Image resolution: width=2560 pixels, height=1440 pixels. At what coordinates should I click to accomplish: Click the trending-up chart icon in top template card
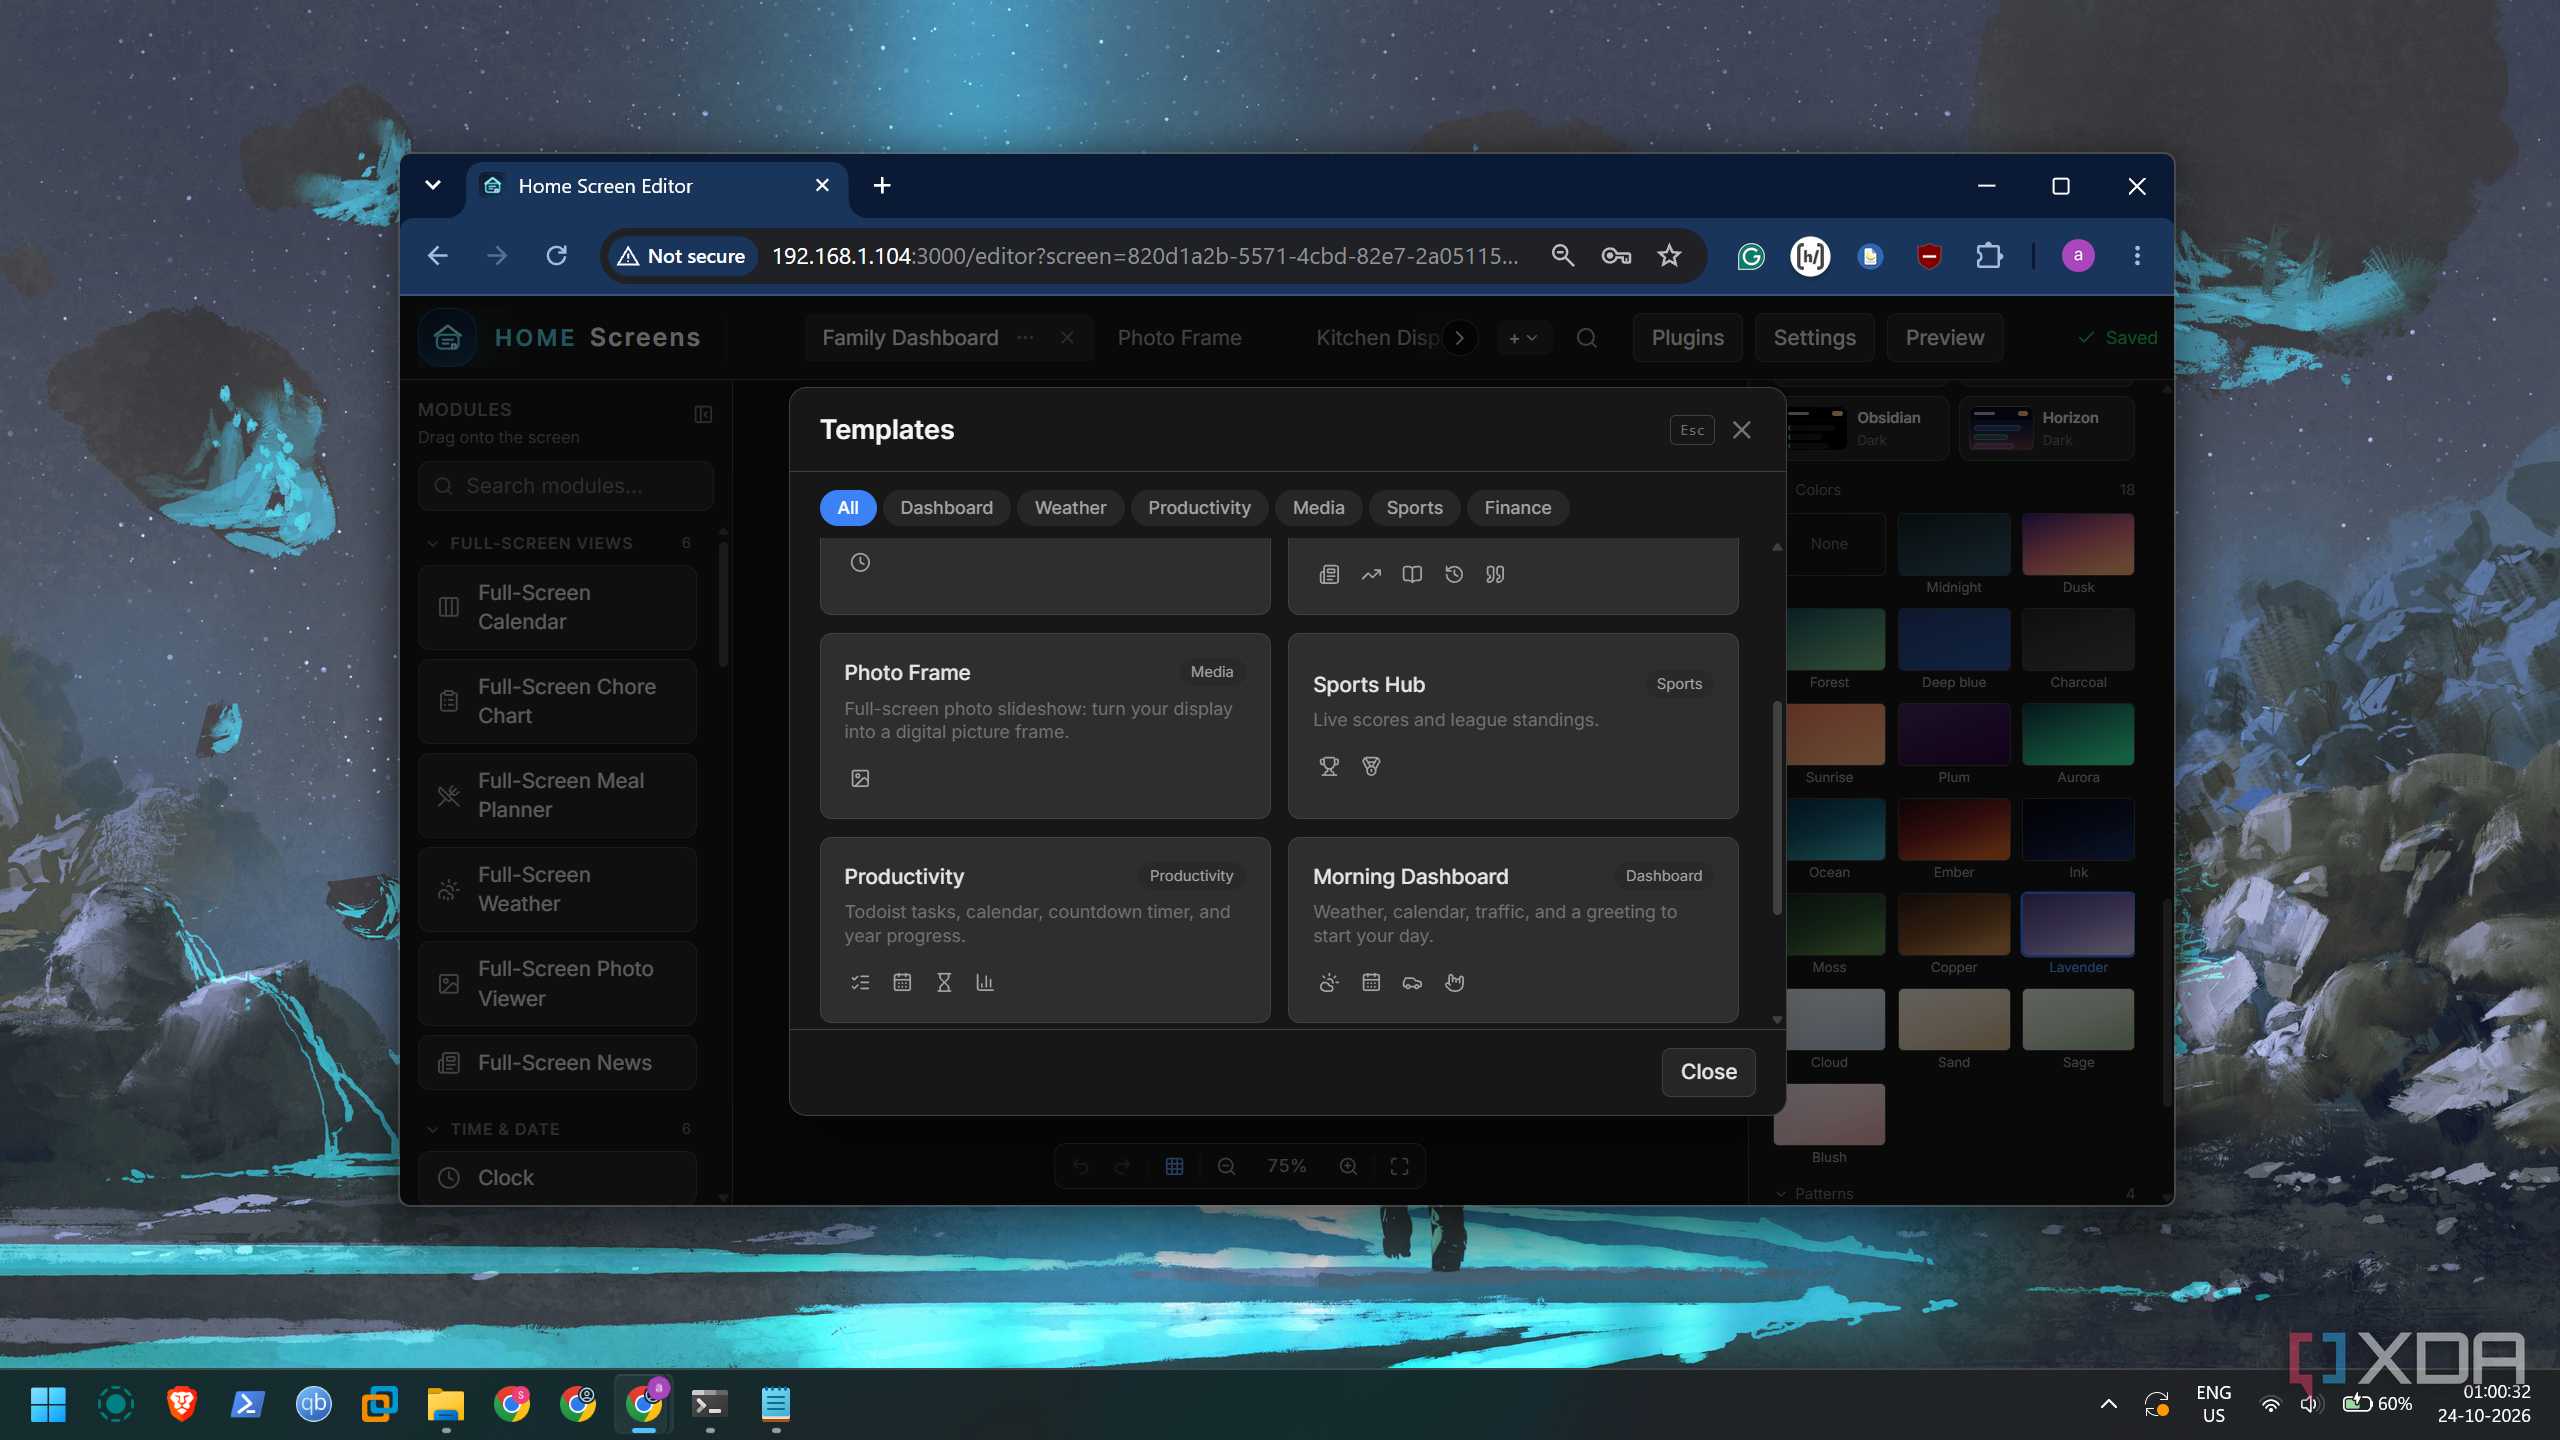[1371, 574]
